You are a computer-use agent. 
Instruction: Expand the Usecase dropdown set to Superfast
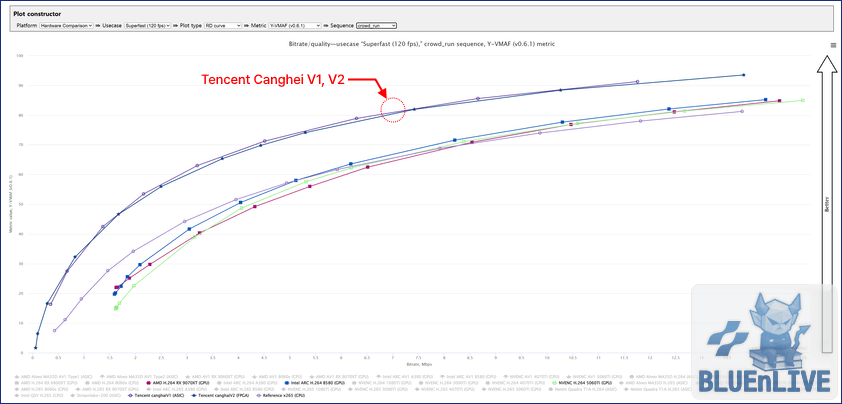[147, 25]
